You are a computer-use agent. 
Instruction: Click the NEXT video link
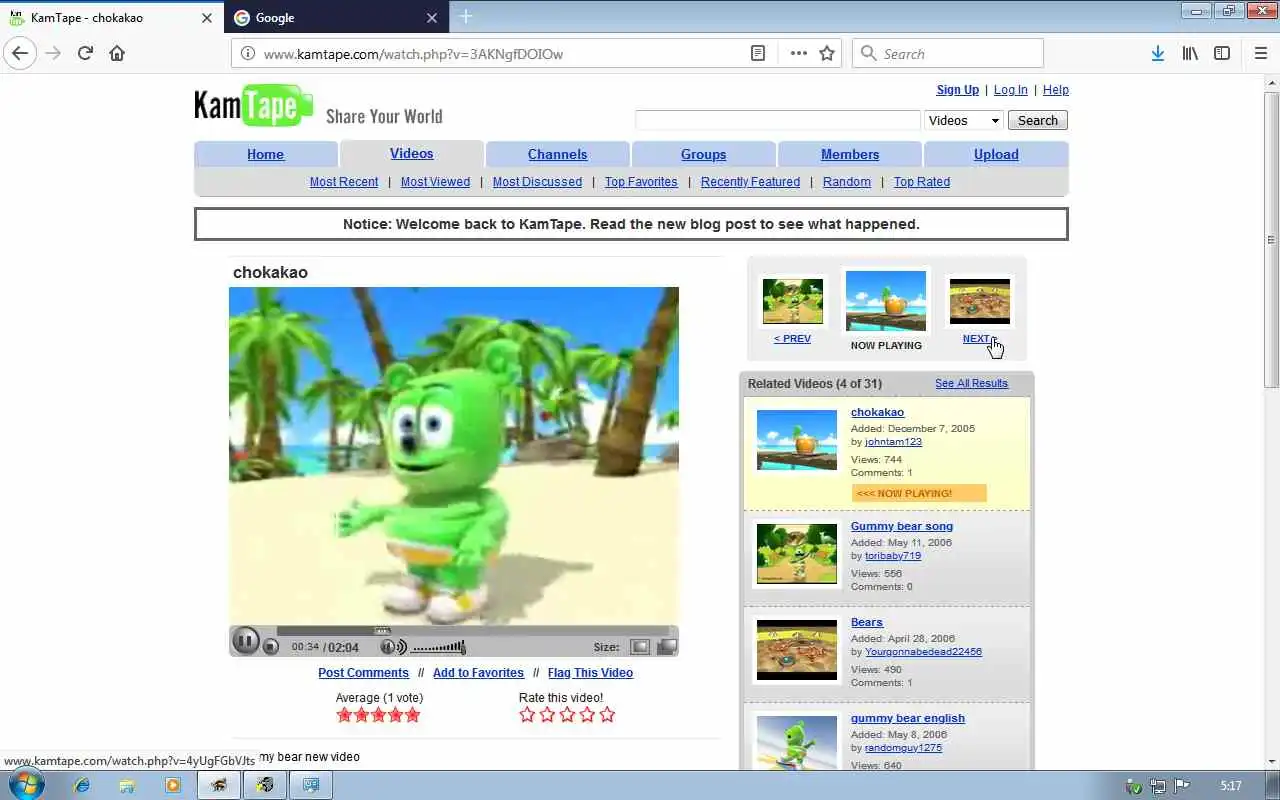tap(978, 339)
